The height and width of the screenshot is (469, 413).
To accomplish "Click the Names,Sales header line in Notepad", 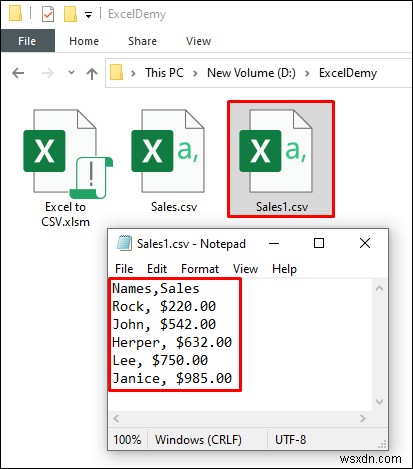I will [x=156, y=288].
